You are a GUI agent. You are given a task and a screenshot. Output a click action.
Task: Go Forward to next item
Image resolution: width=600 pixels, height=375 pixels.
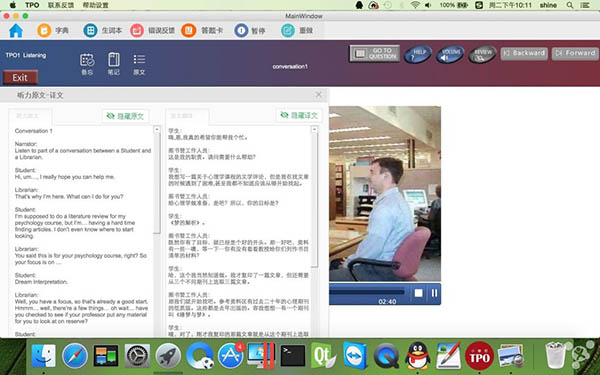[575, 54]
